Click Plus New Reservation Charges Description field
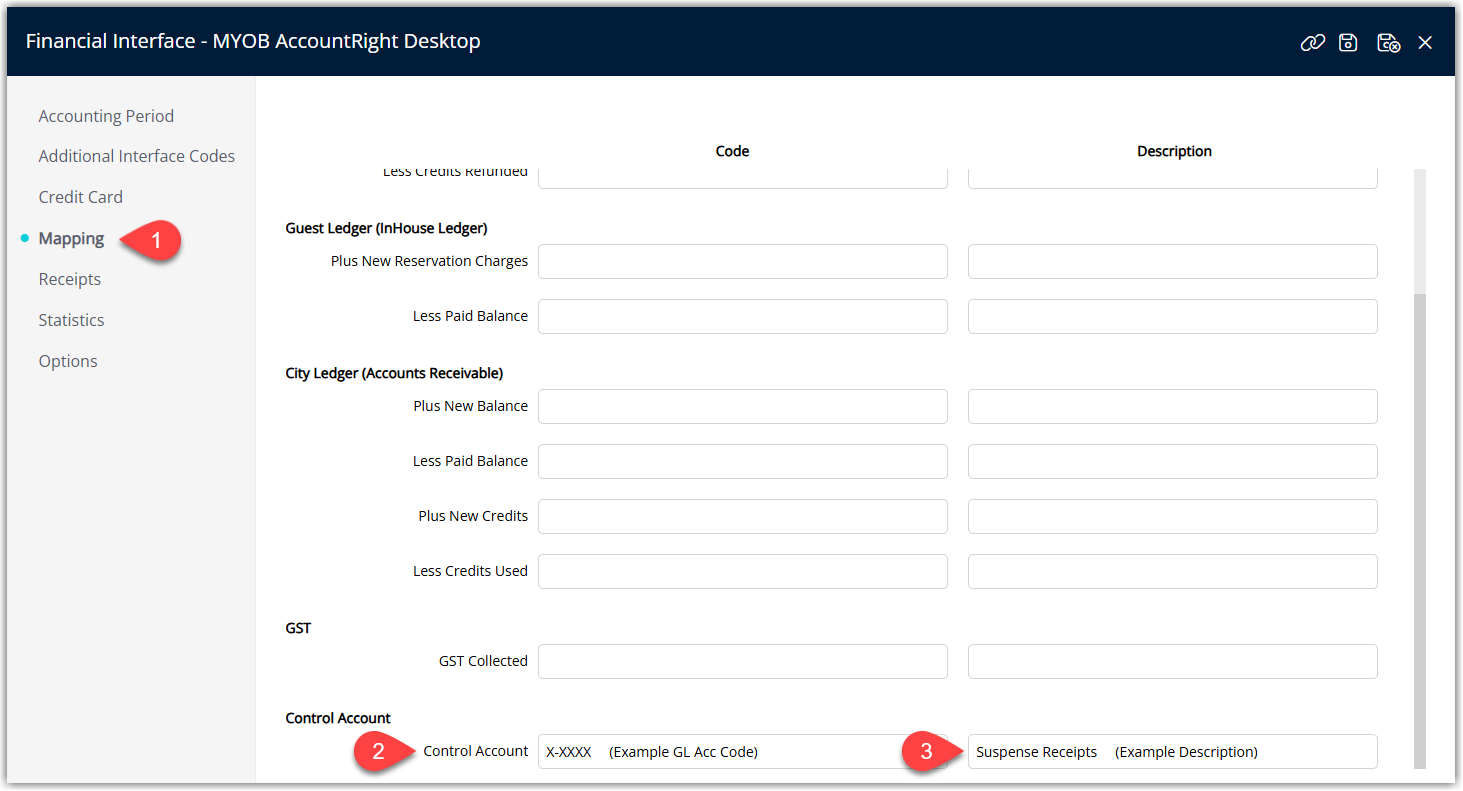 point(1173,261)
